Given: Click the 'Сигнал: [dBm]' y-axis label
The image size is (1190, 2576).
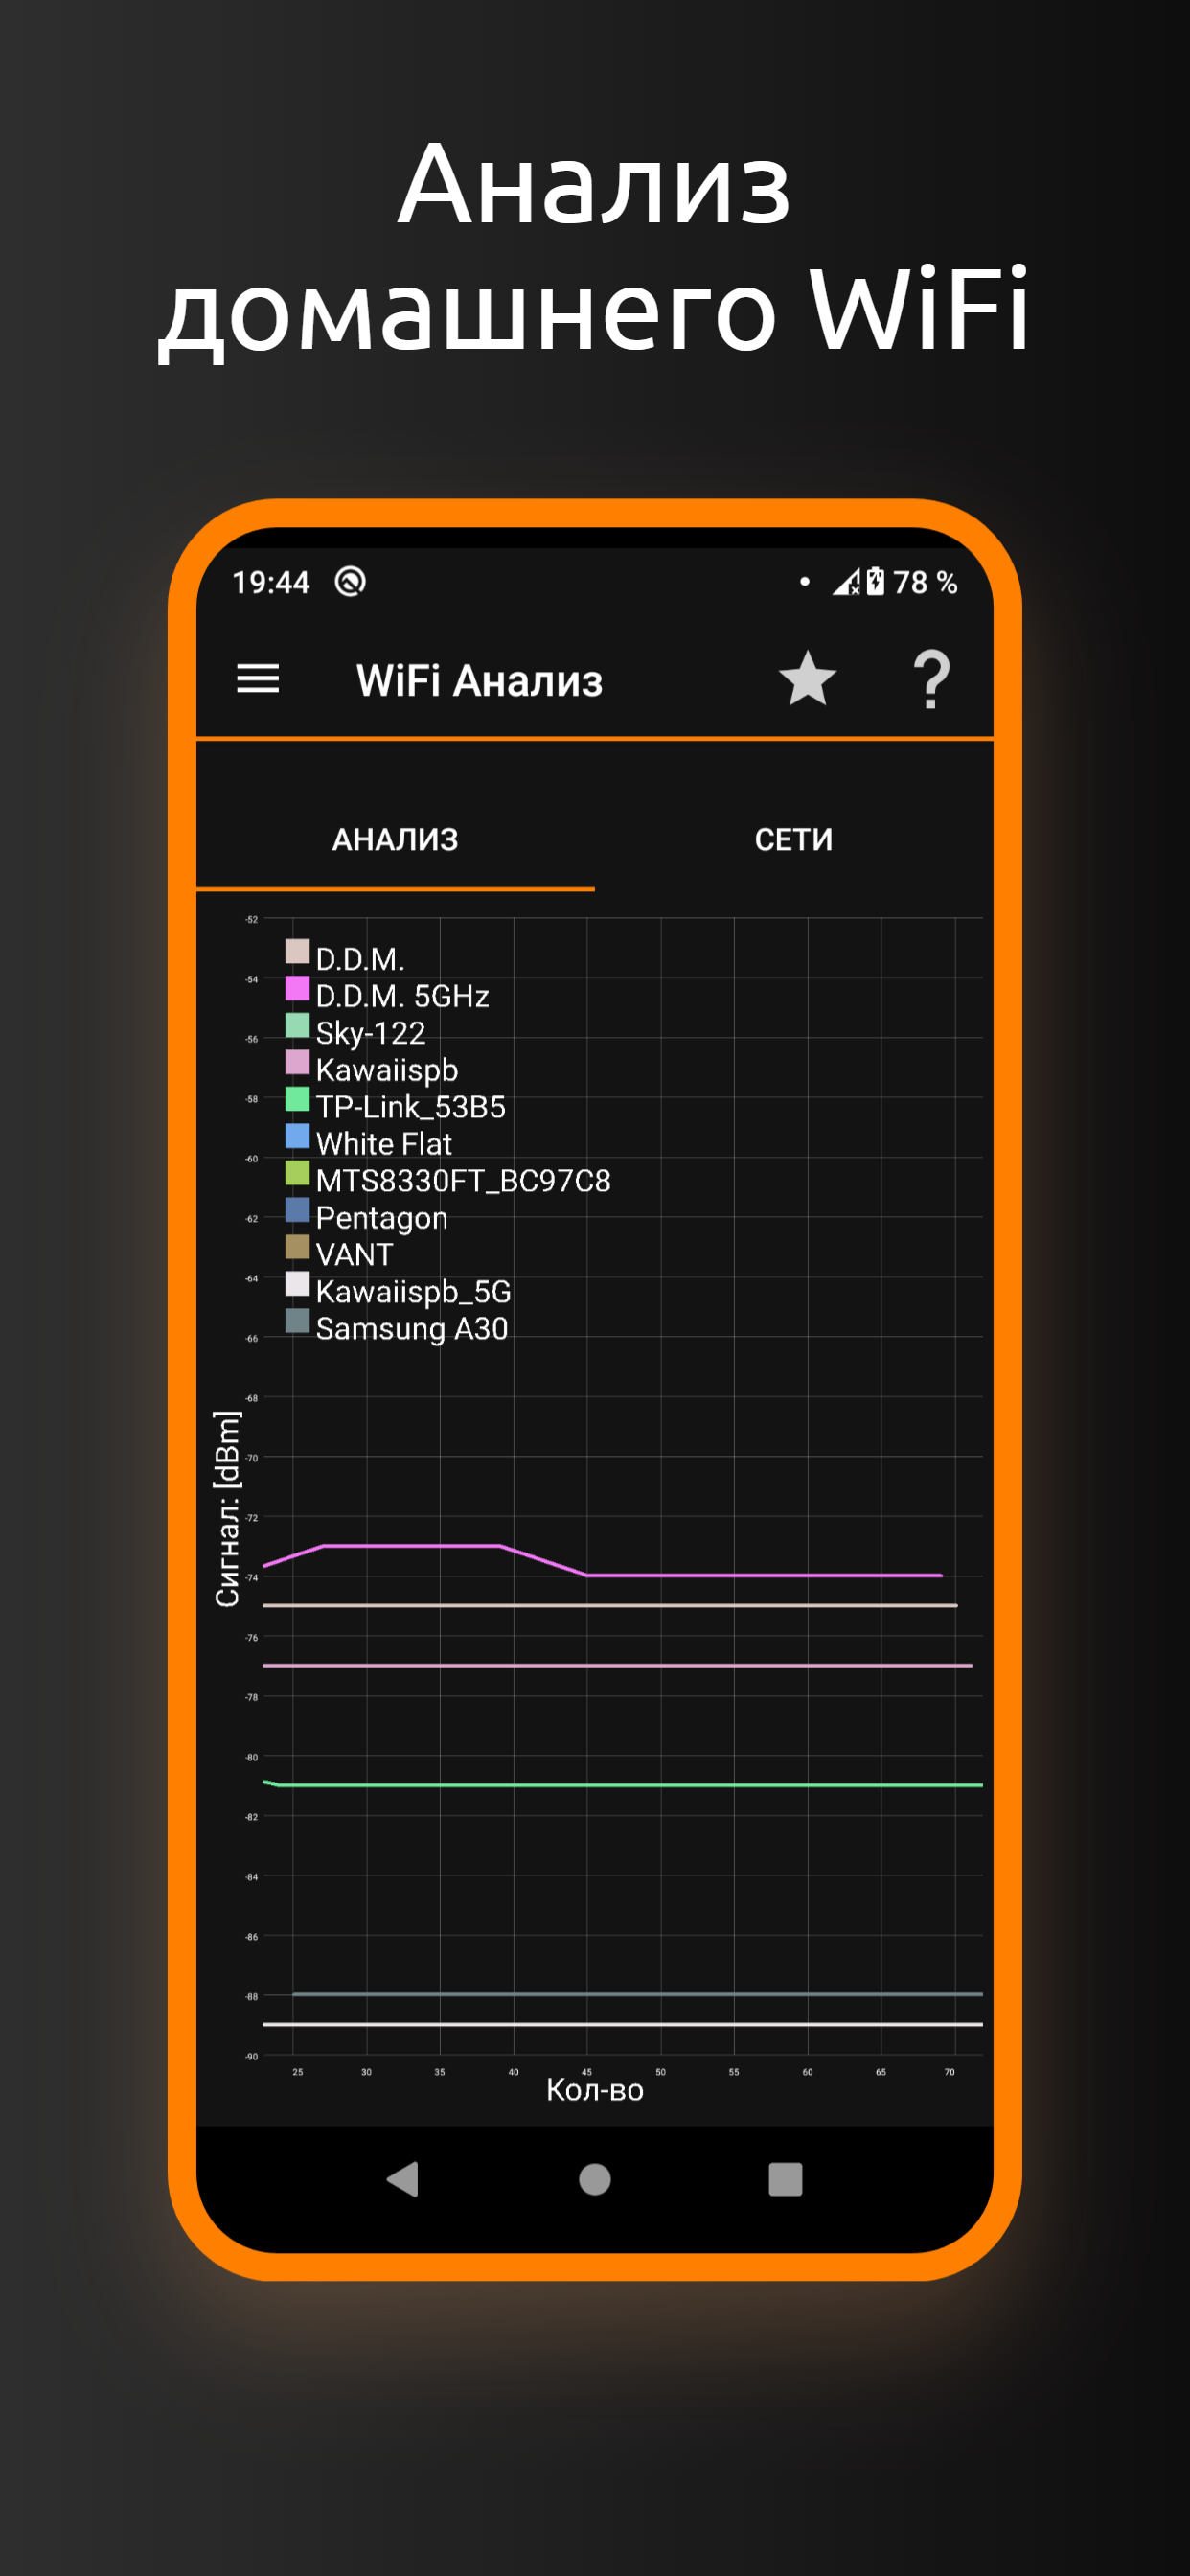Looking at the screenshot, I should pos(228,1508).
